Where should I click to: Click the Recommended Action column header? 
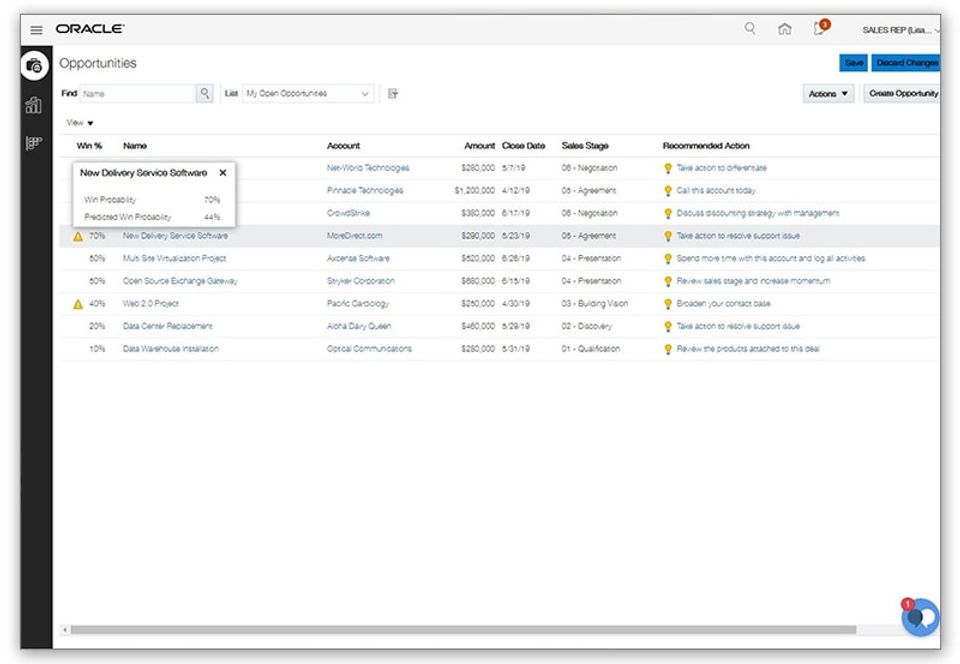[706, 146]
